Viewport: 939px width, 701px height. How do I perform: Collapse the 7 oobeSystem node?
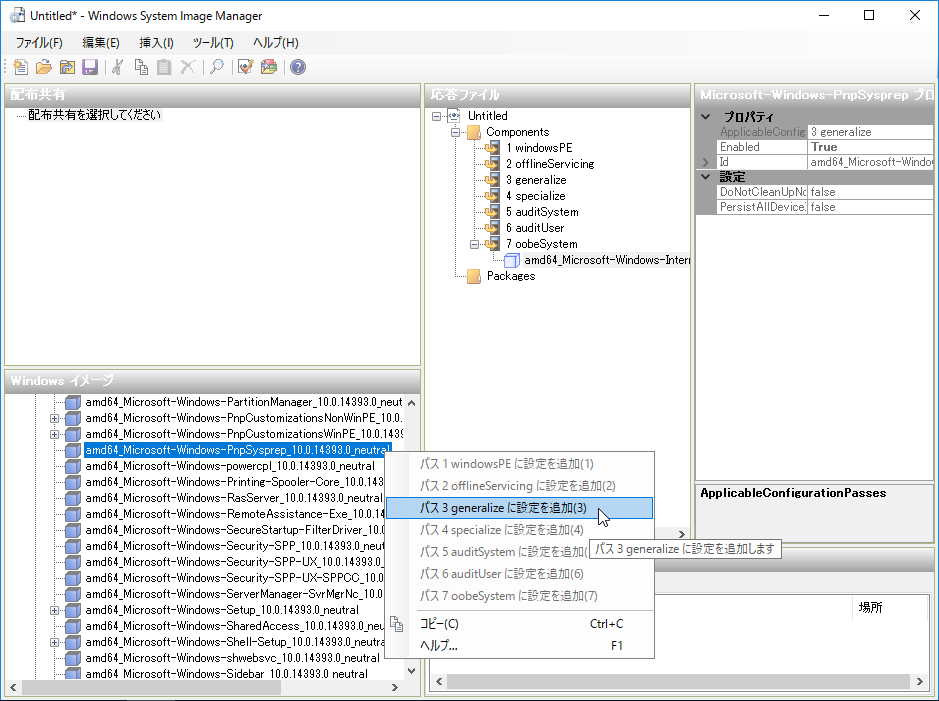(475, 244)
